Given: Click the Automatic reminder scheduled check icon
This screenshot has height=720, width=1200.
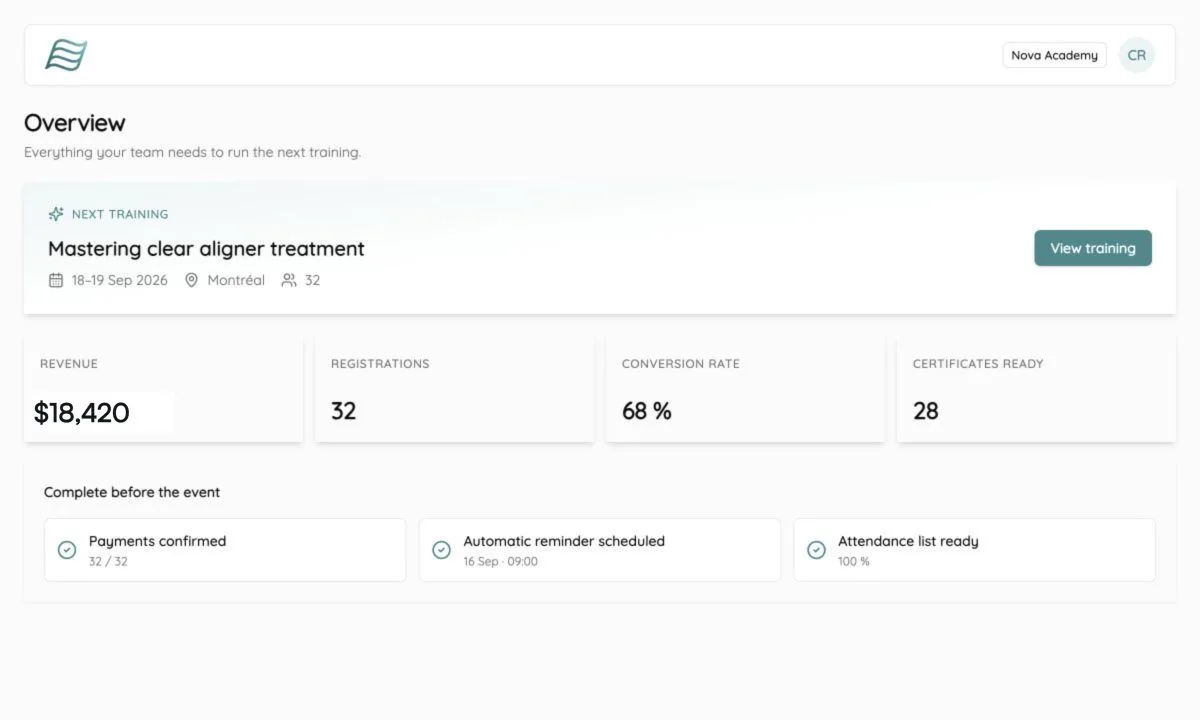Looking at the screenshot, I should point(441,550).
